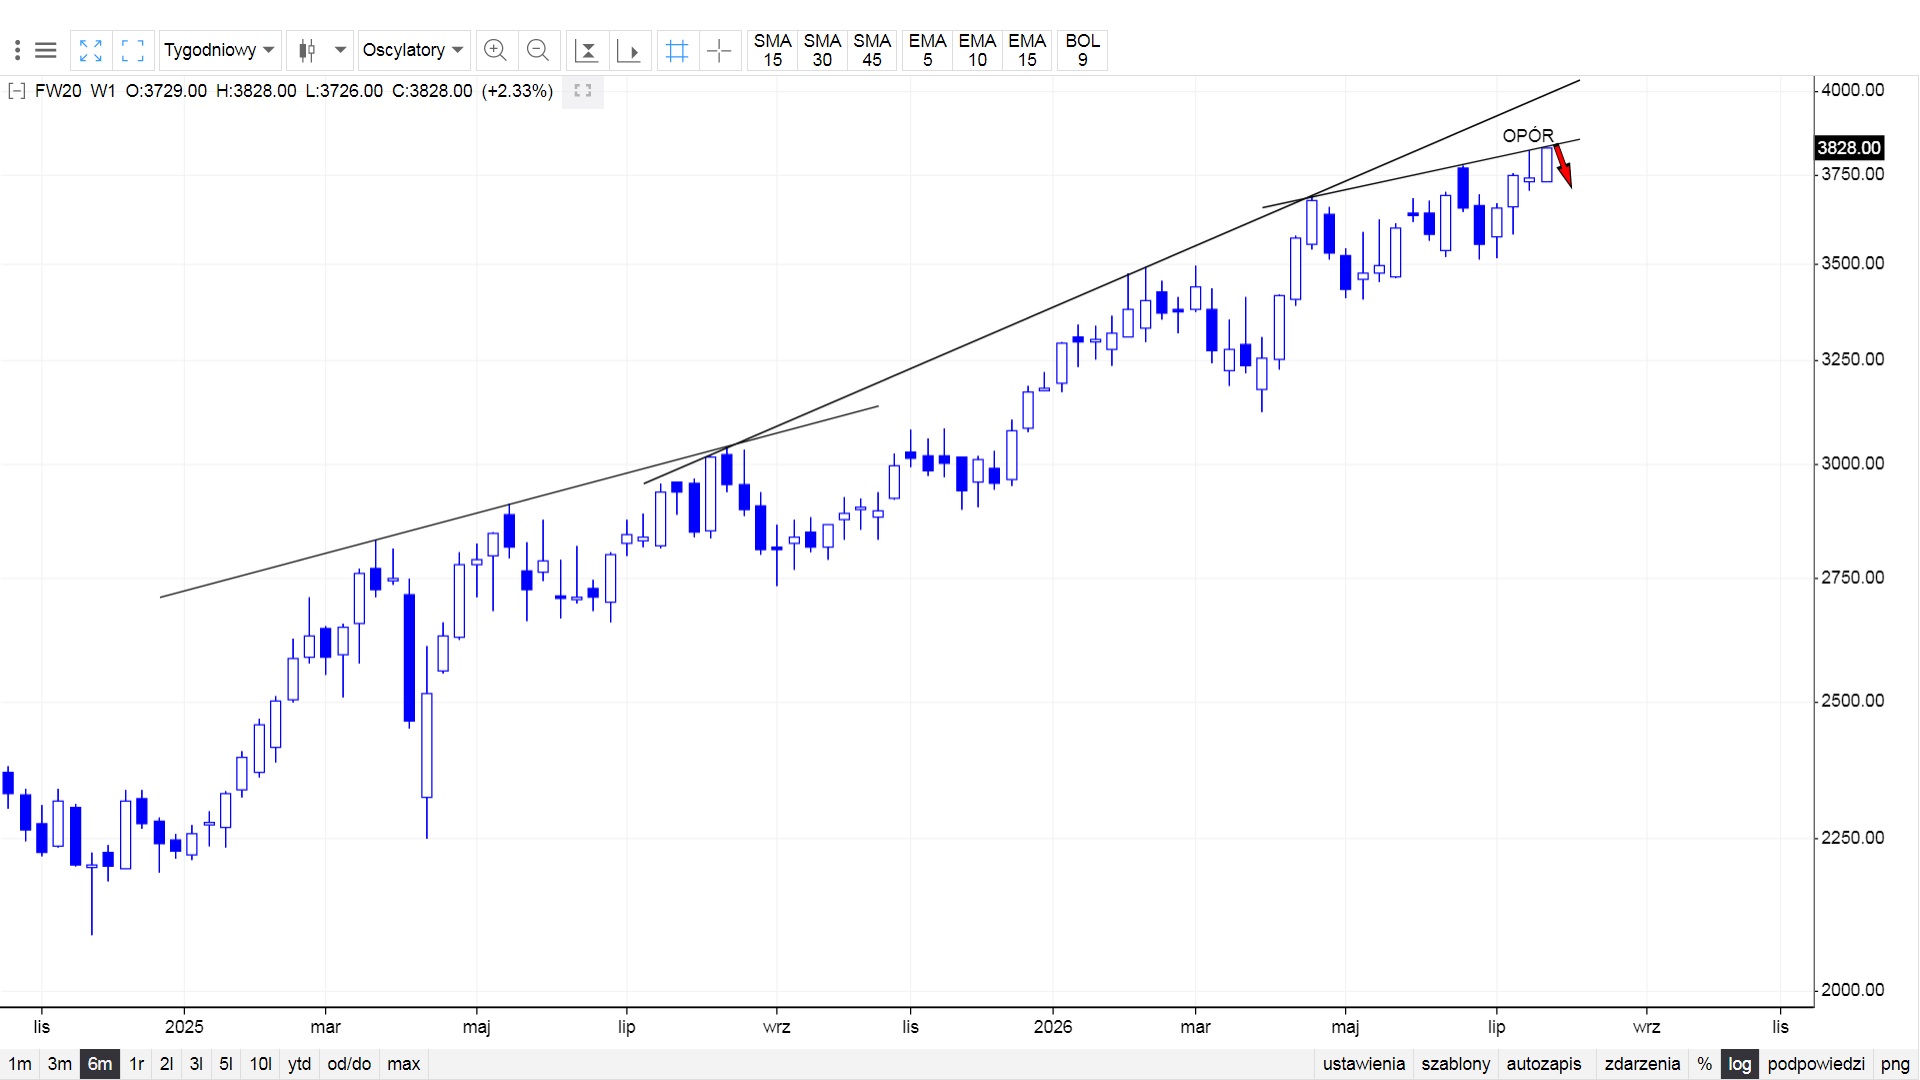
Task: Select the 2l time range
Action: point(167,1064)
